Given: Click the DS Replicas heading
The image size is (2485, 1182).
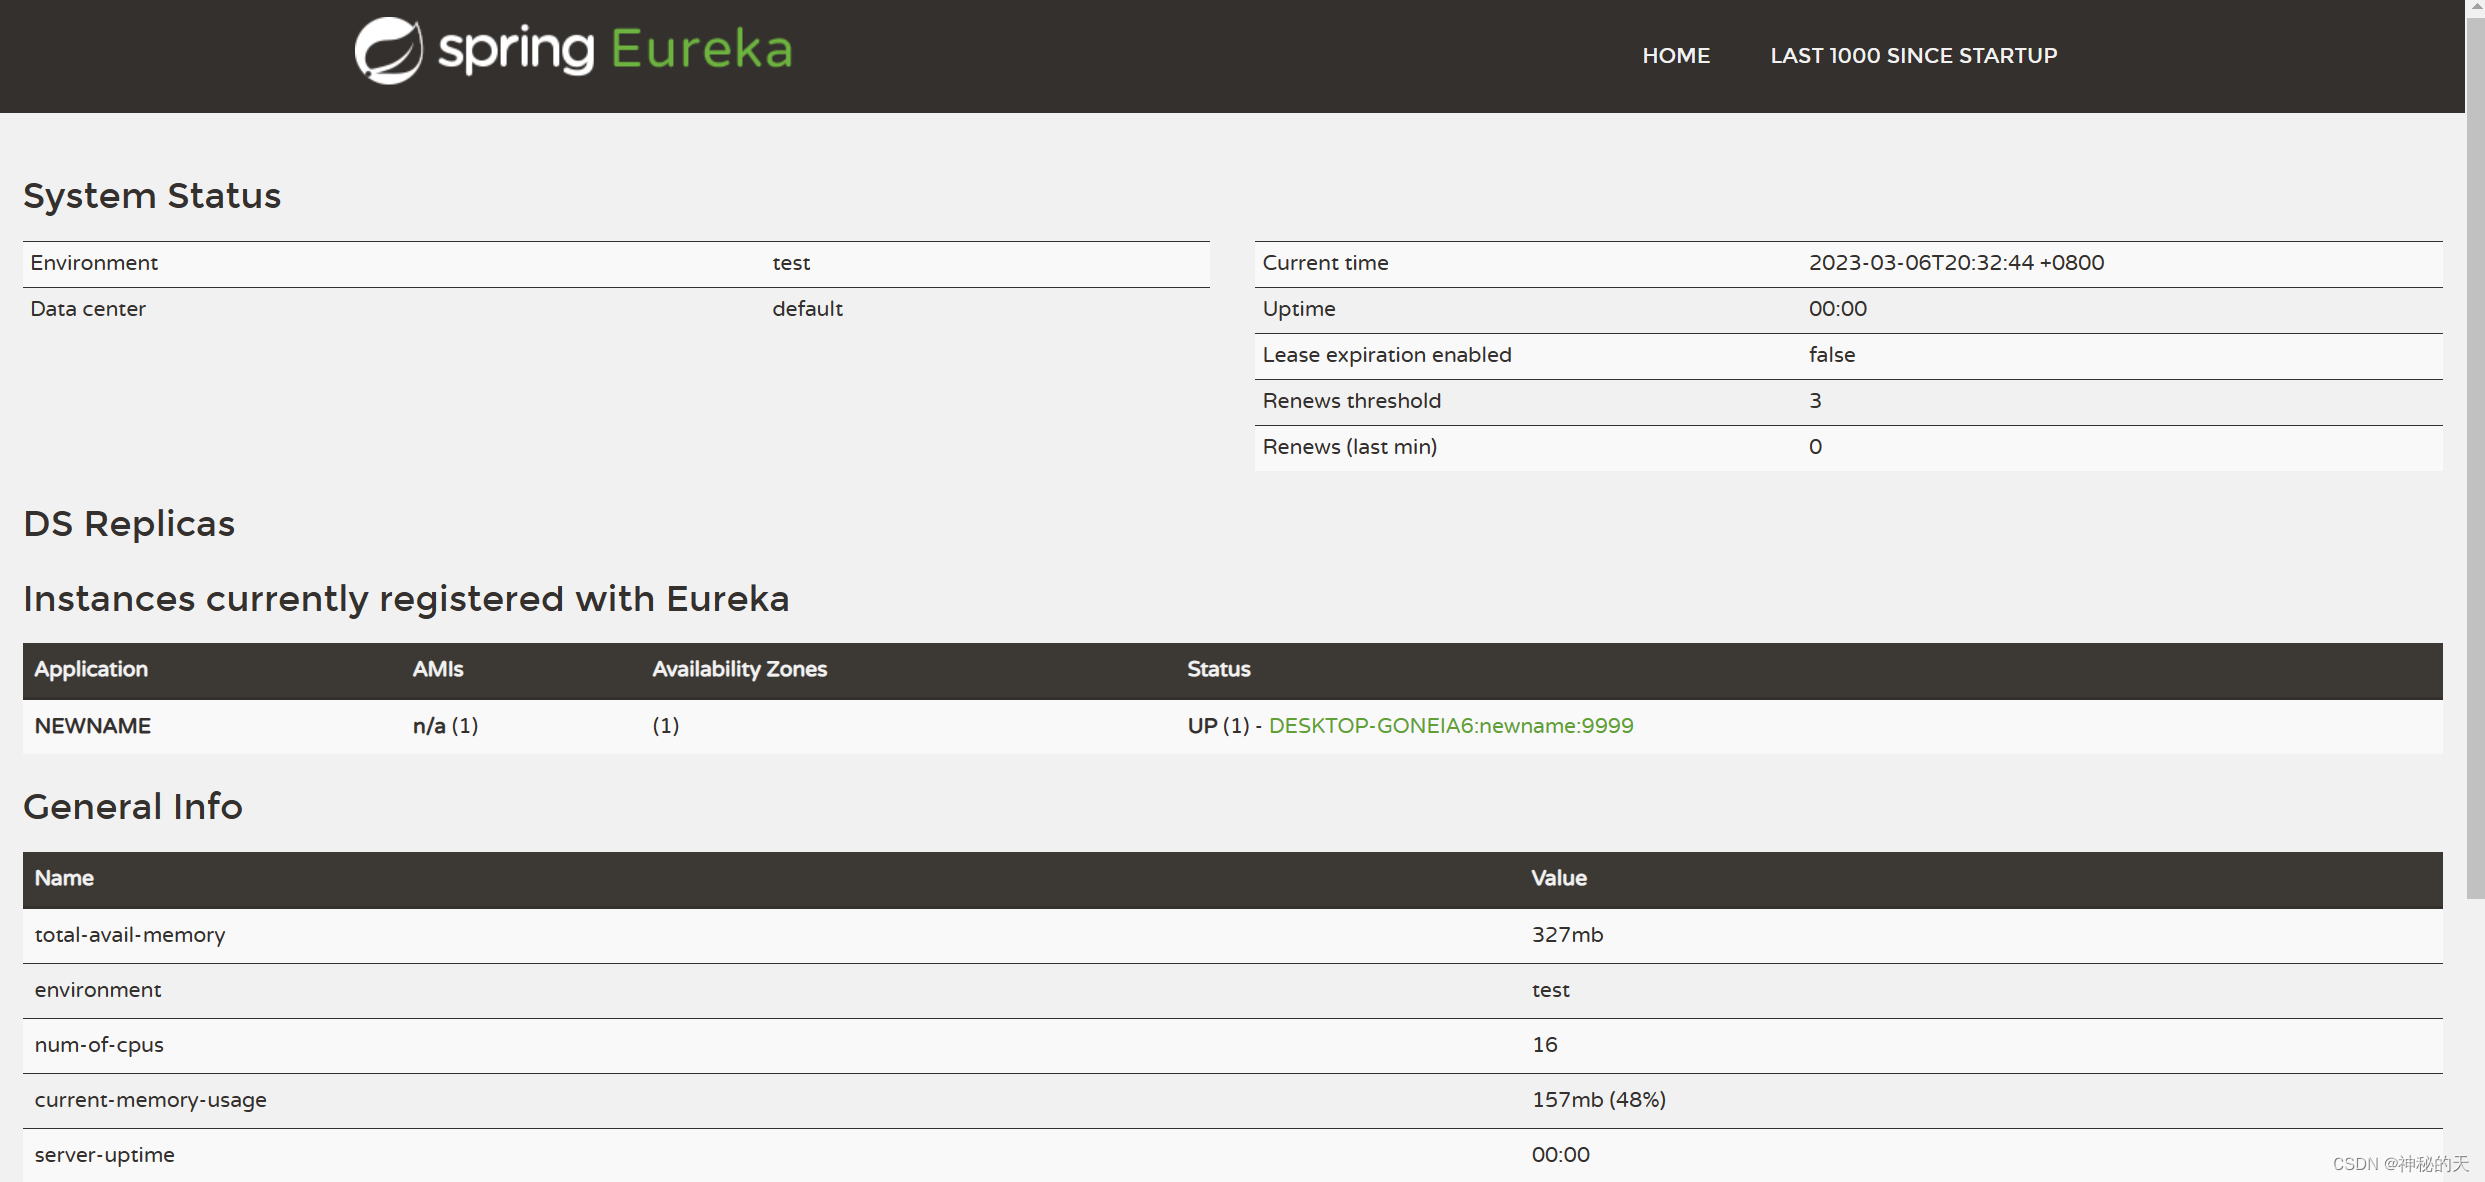Looking at the screenshot, I should coord(129,524).
